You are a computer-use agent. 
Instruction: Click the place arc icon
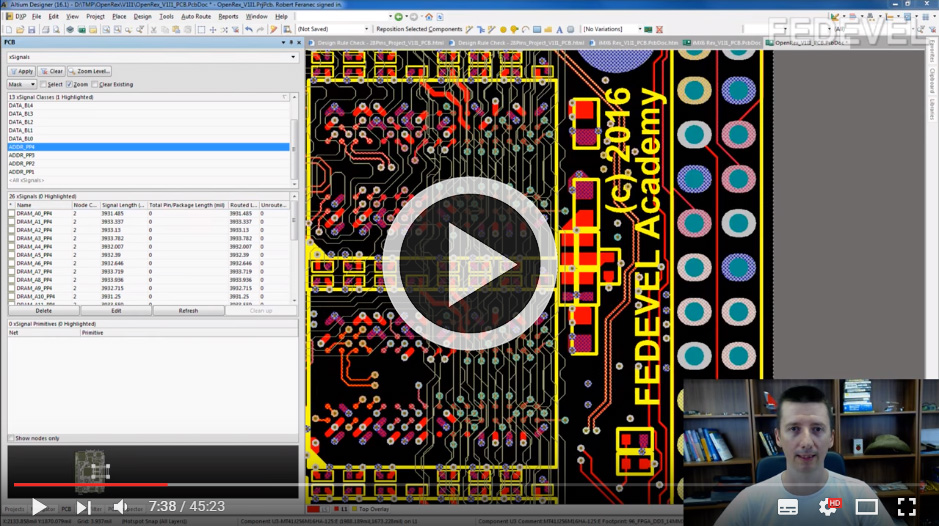point(525,29)
